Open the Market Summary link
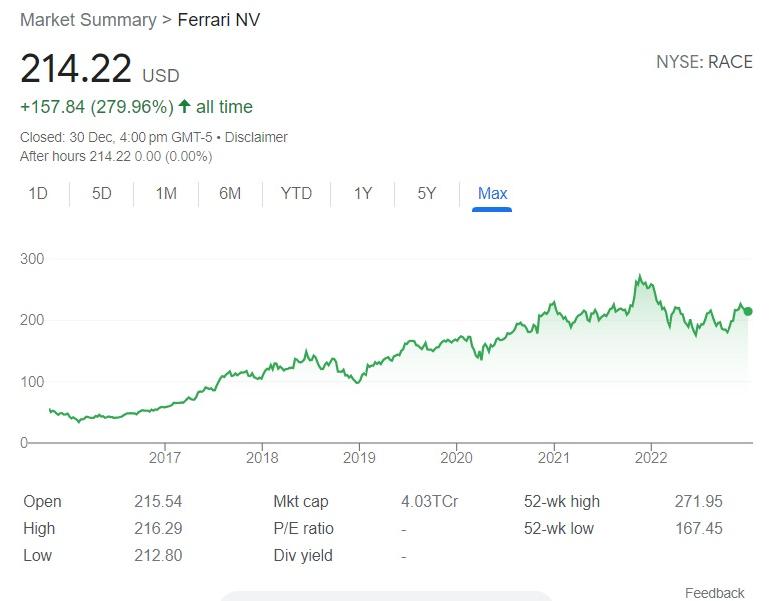770x601 pixels. click(88, 20)
